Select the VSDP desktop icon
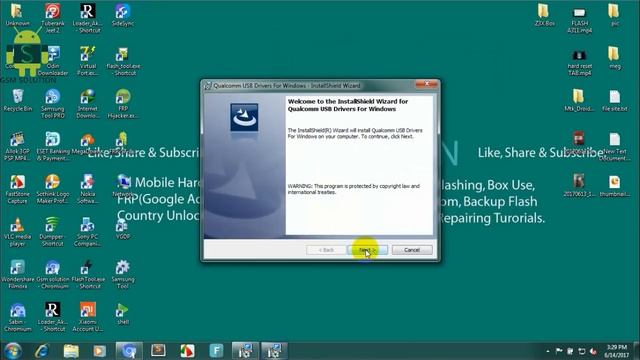The image size is (640, 360). coord(123,229)
